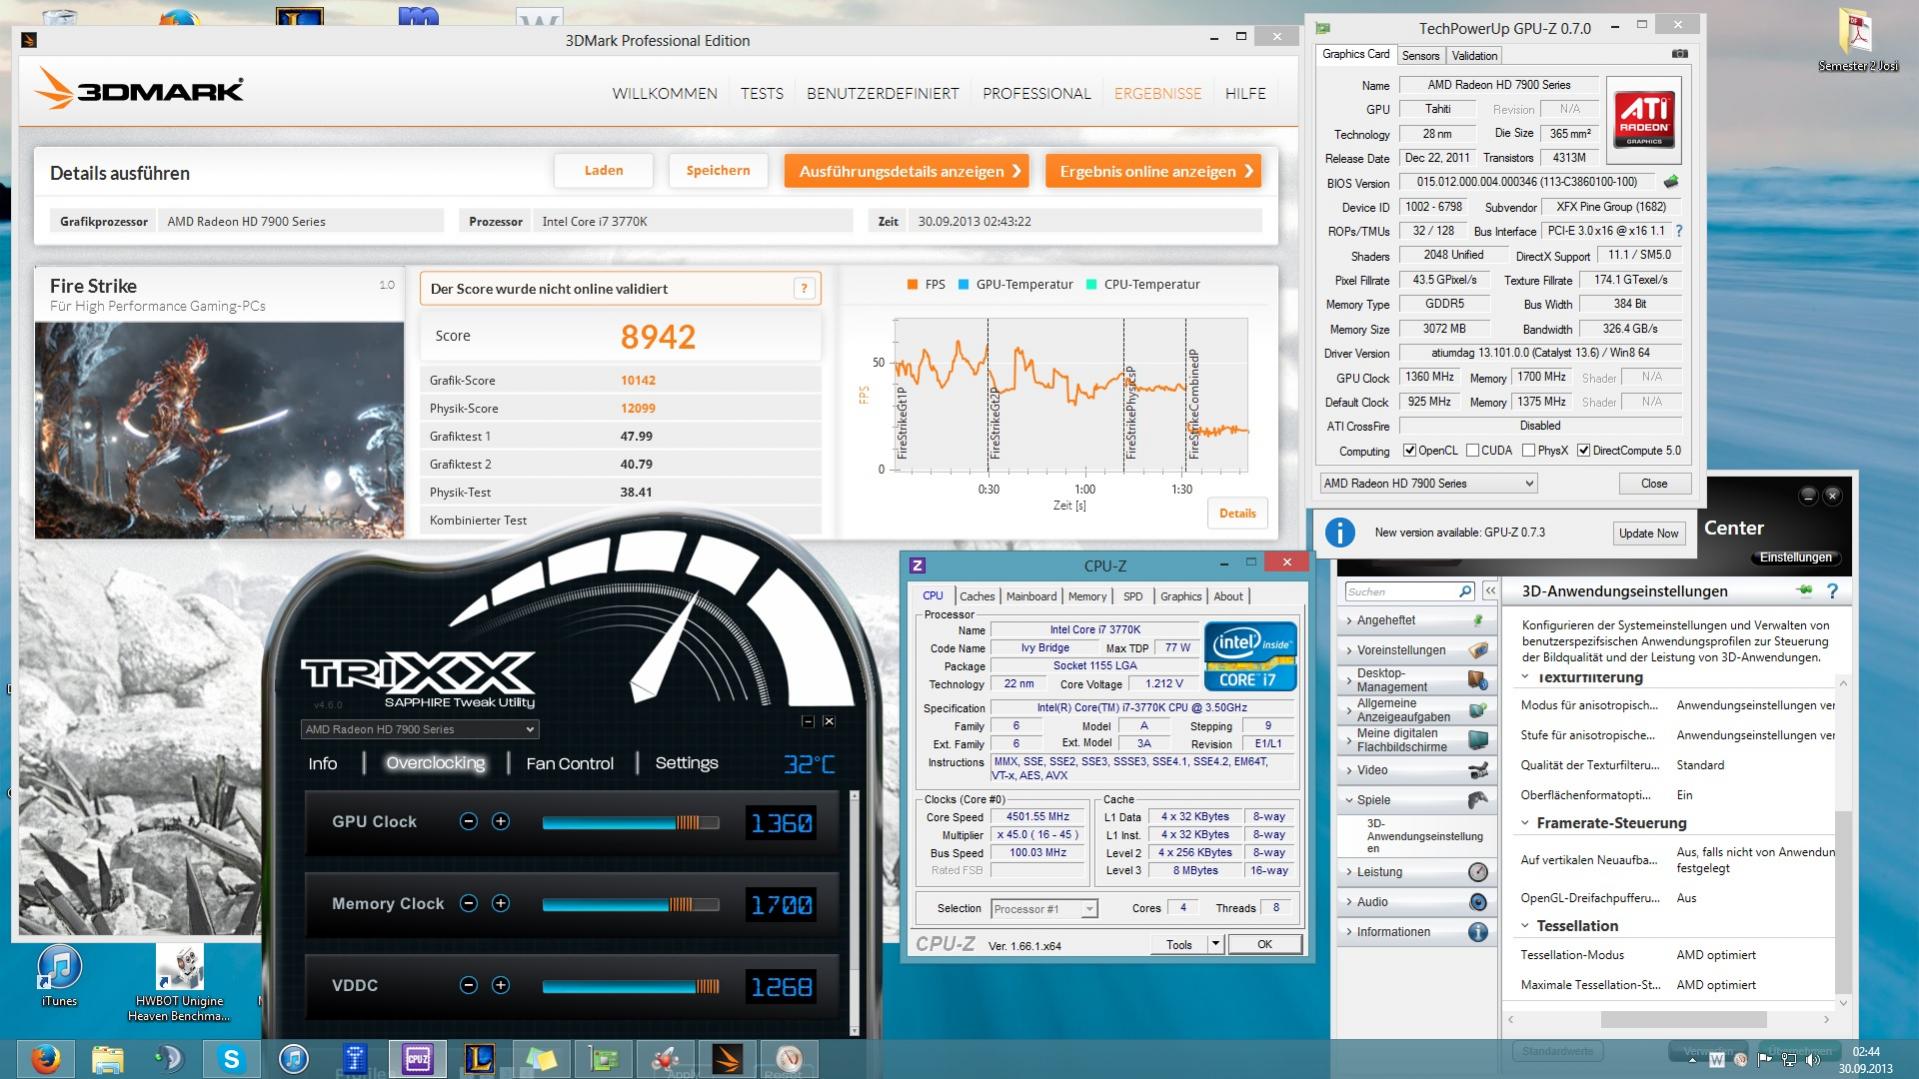Switch to BENUTZERDEFINIERT tab in 3DMark
The image size is (1919, 1079).
(x=883, y=93)
